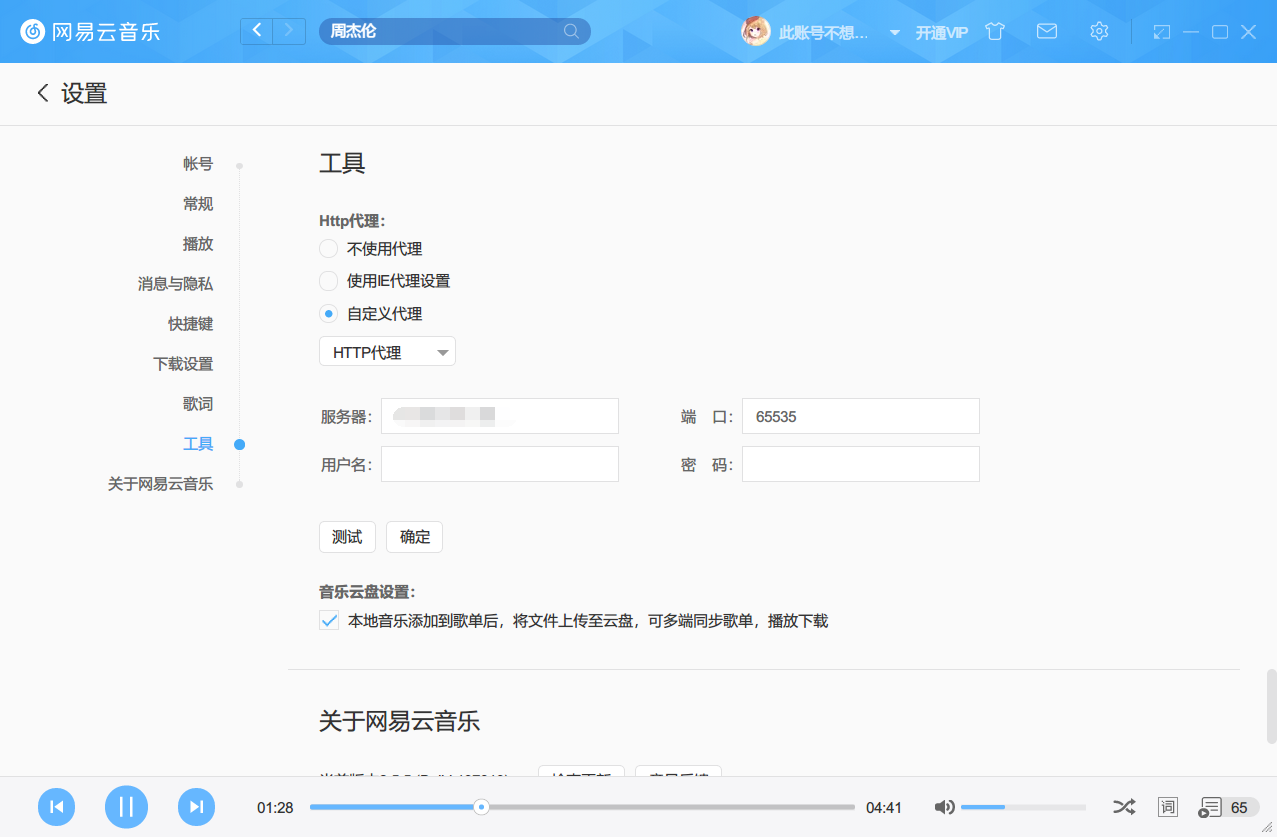Click the settings gear icon

[1099, 31]
